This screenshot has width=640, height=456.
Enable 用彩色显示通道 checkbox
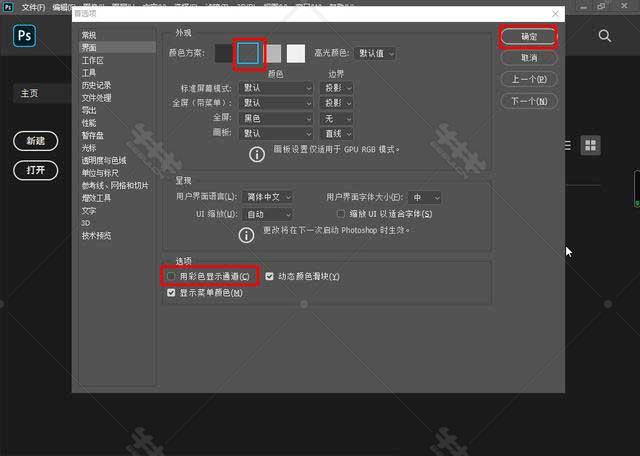pyautogui.click(x=171, y=276)
